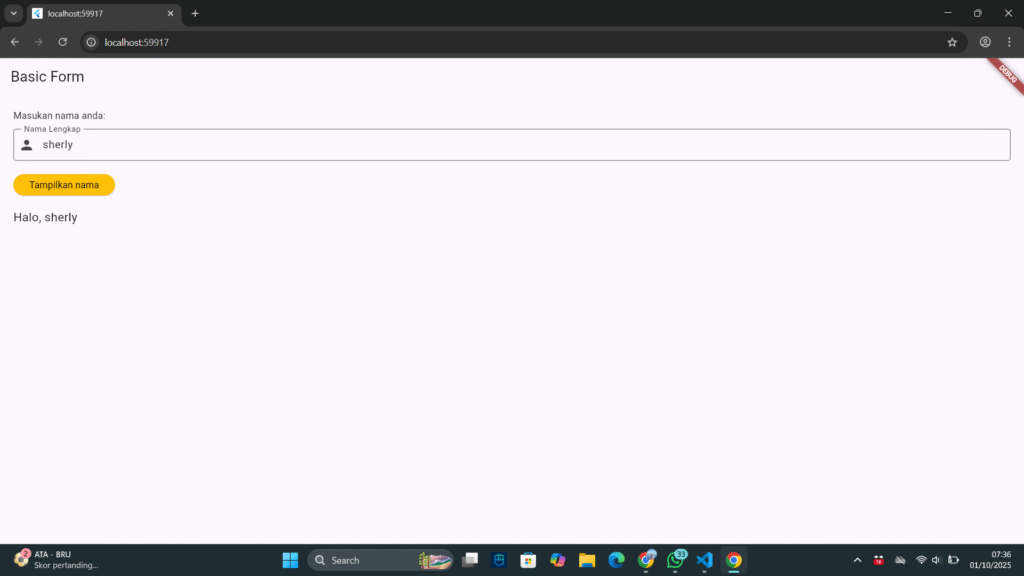1024x576 pixels.
Task: Launch File Explorer from the taskbar
Action: pos(587,560)
